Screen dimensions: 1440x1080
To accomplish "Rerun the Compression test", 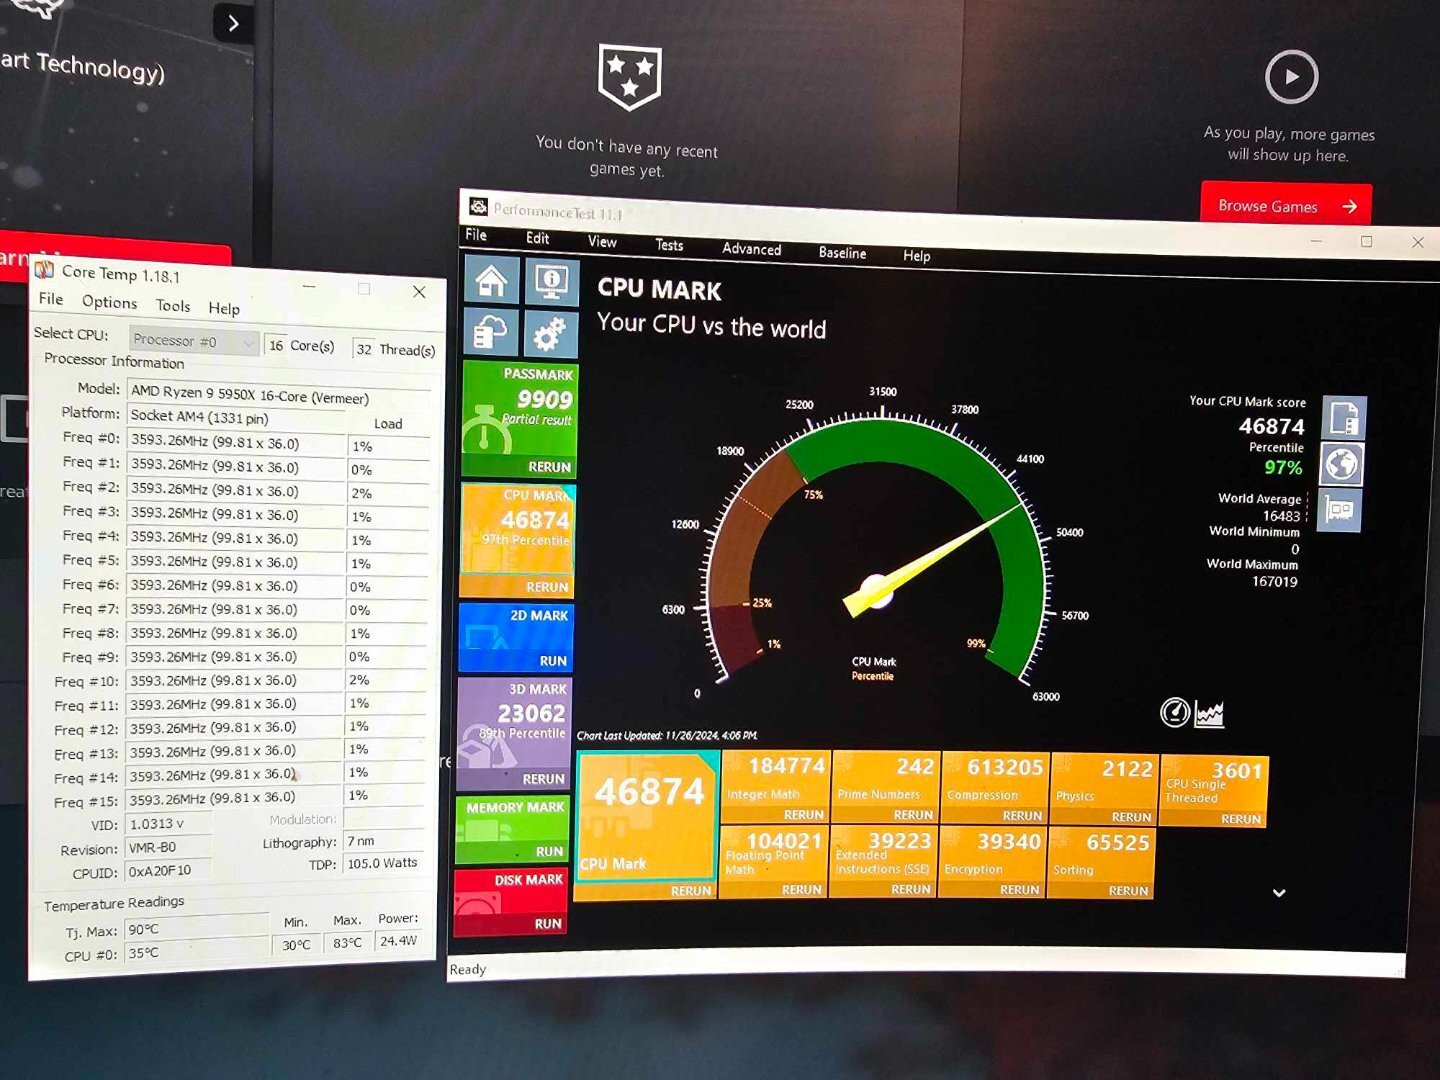I will click(x=1022, y=816).
